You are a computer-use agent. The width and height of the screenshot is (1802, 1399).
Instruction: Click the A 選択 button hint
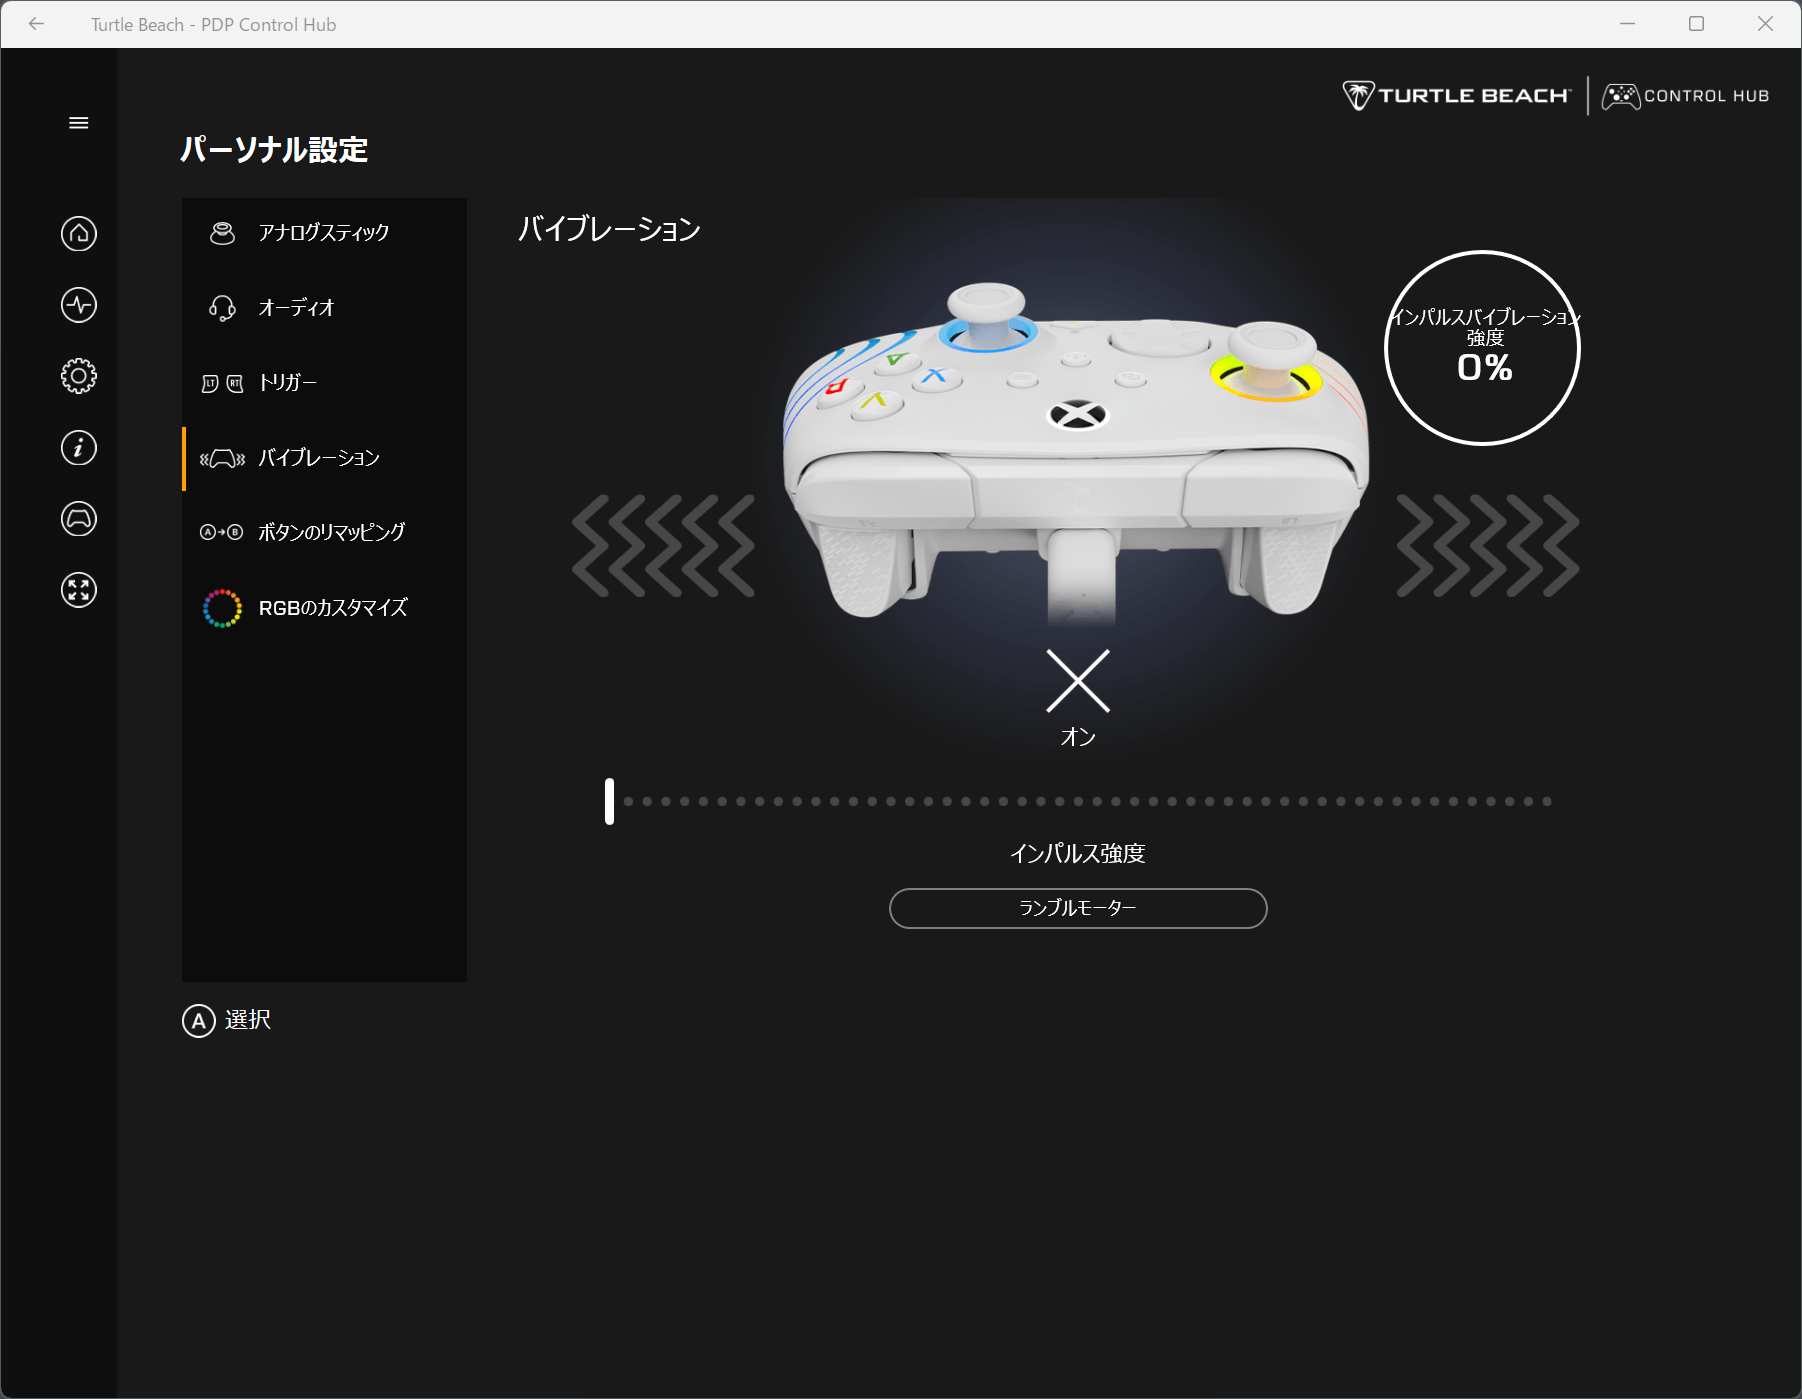click(x=227, y=1020)
